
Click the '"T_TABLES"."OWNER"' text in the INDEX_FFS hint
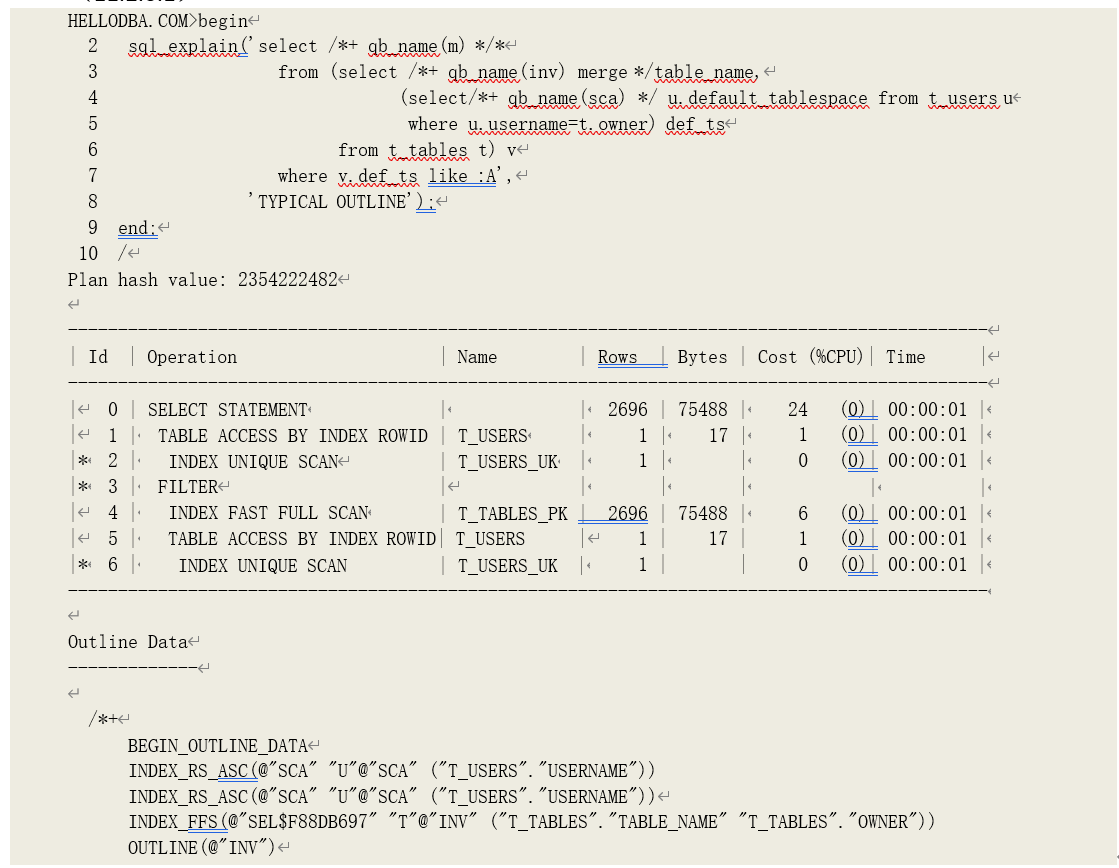(x=830, y=822)
